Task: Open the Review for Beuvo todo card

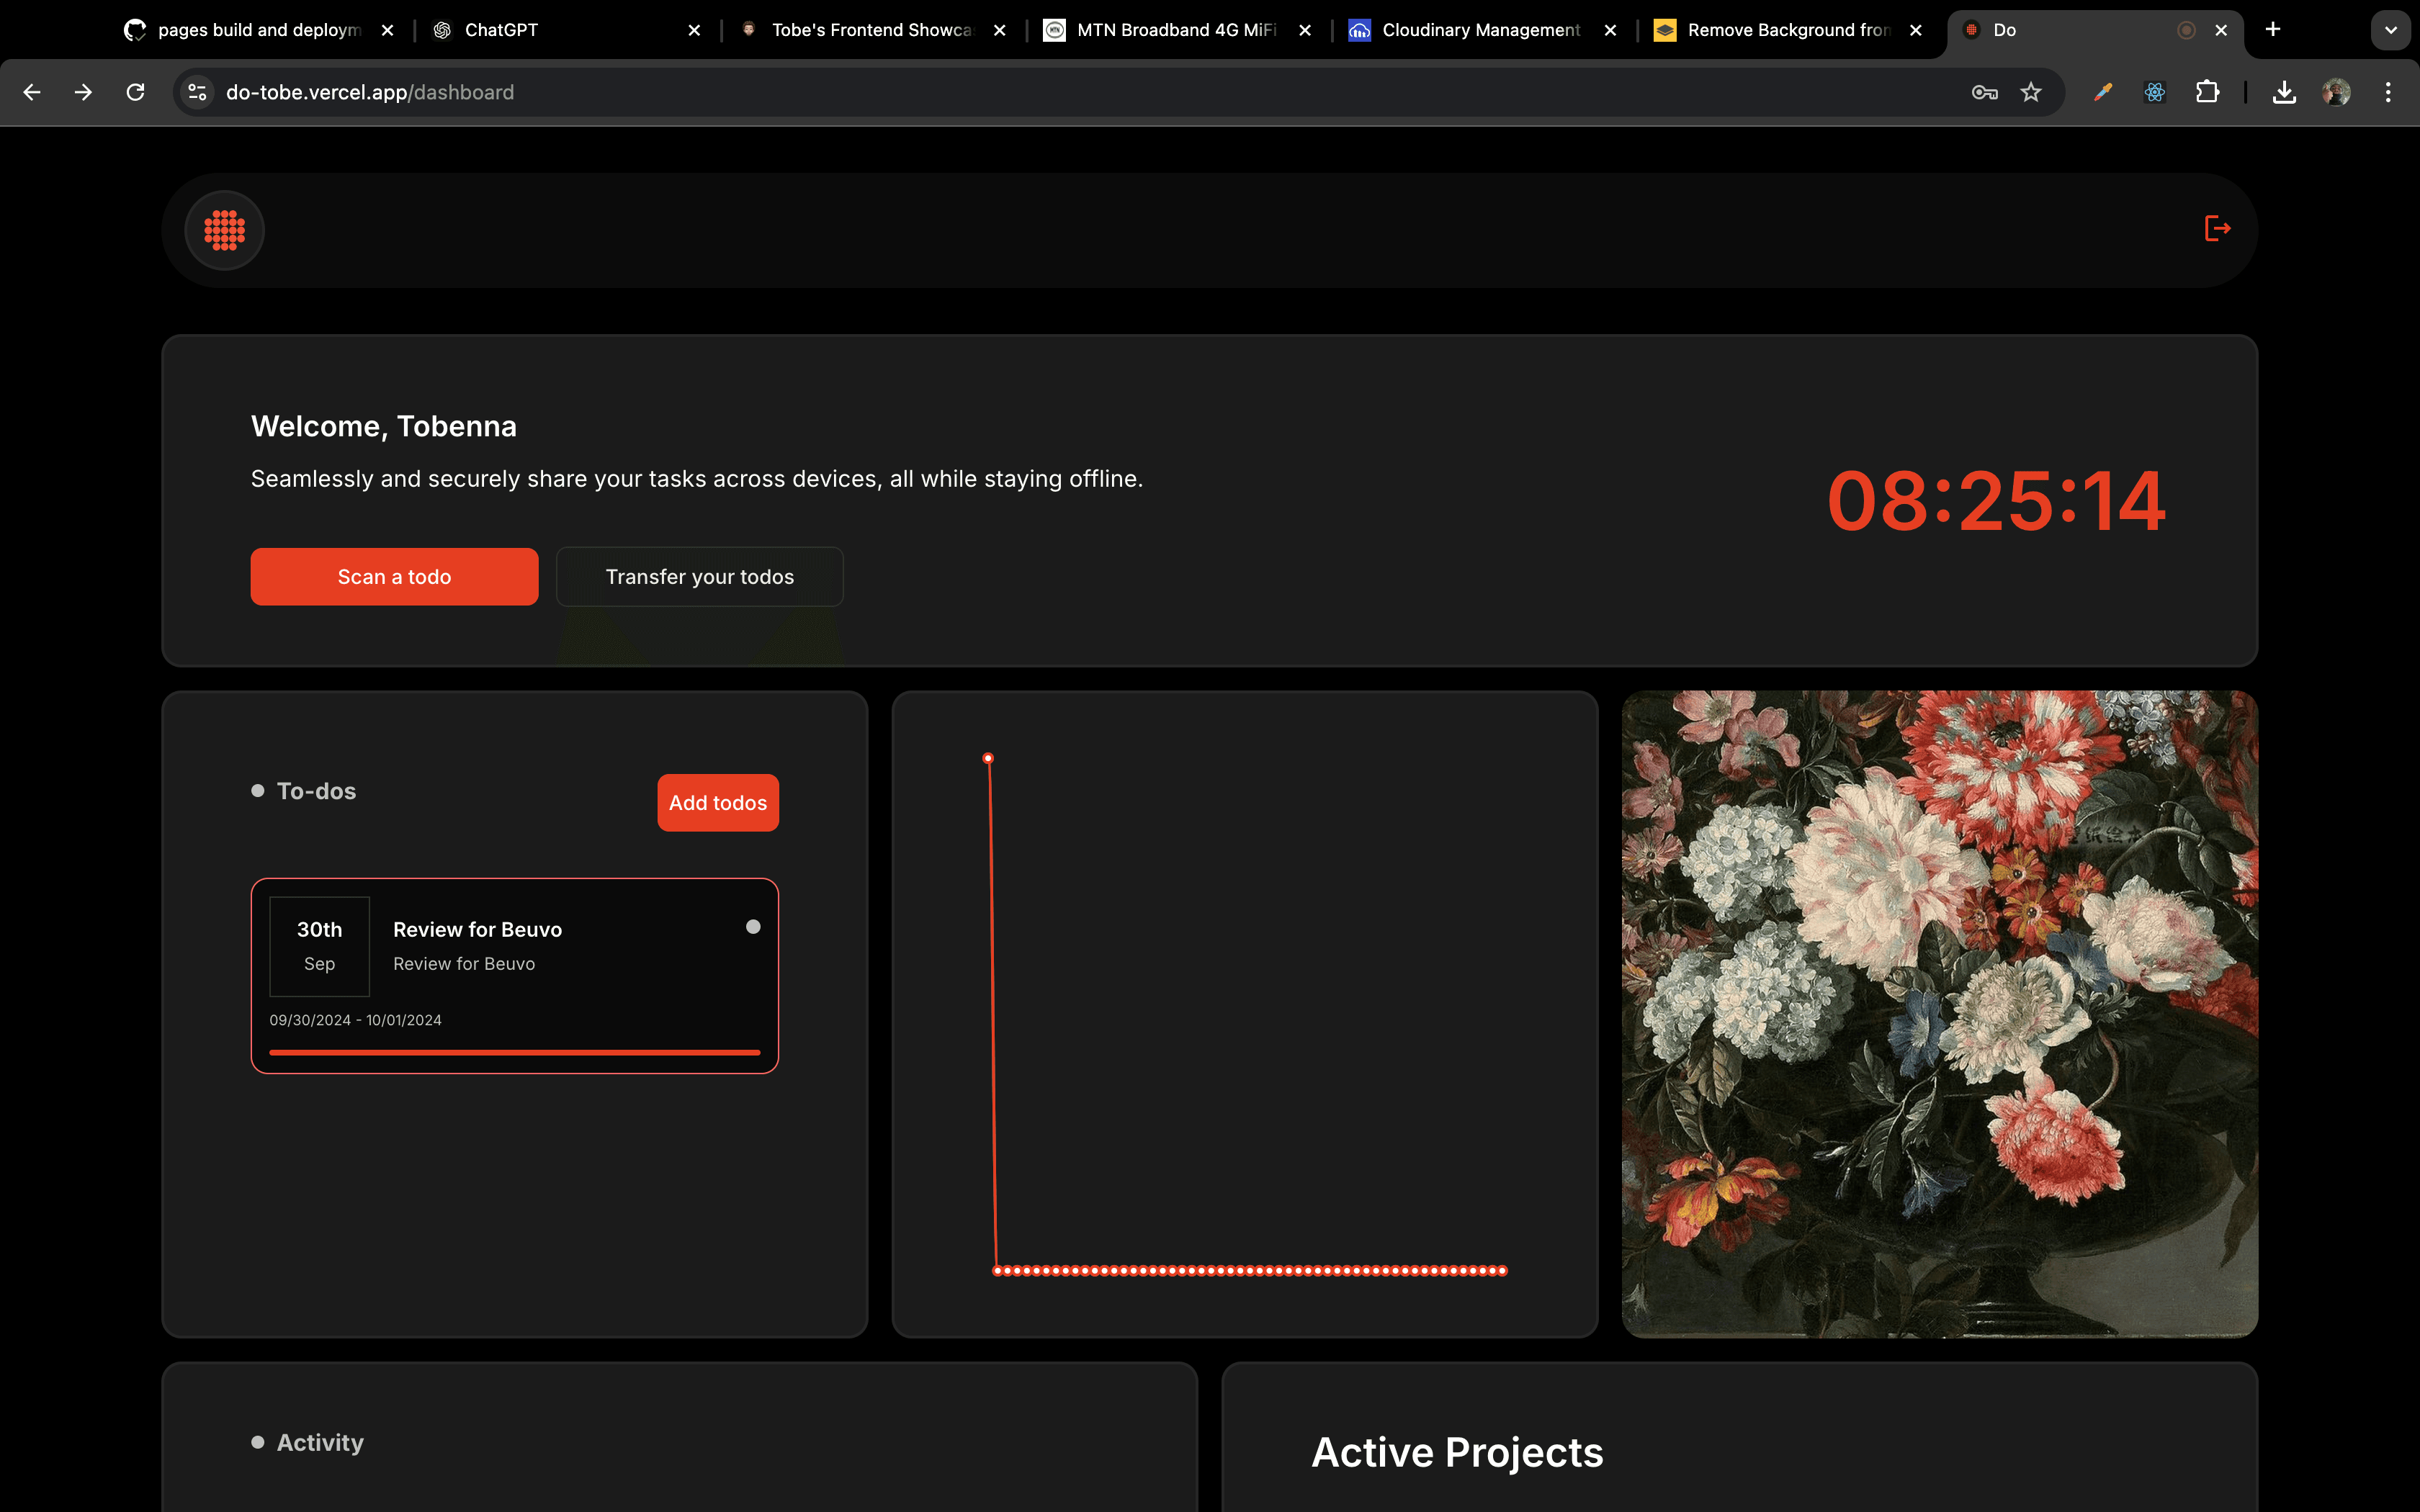Action: [x=515, y=976]
